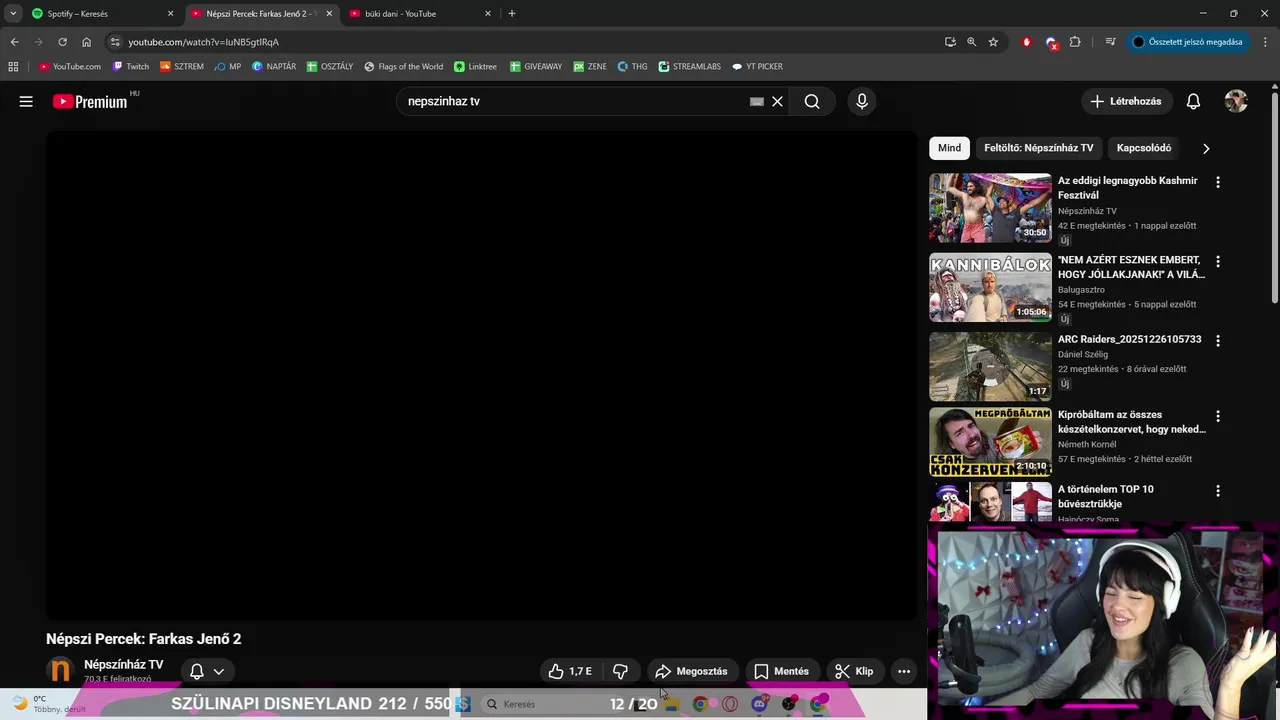Show more filter chips with right arrow
This screenshot has width=1280, height=720.
click(1206, 148)
